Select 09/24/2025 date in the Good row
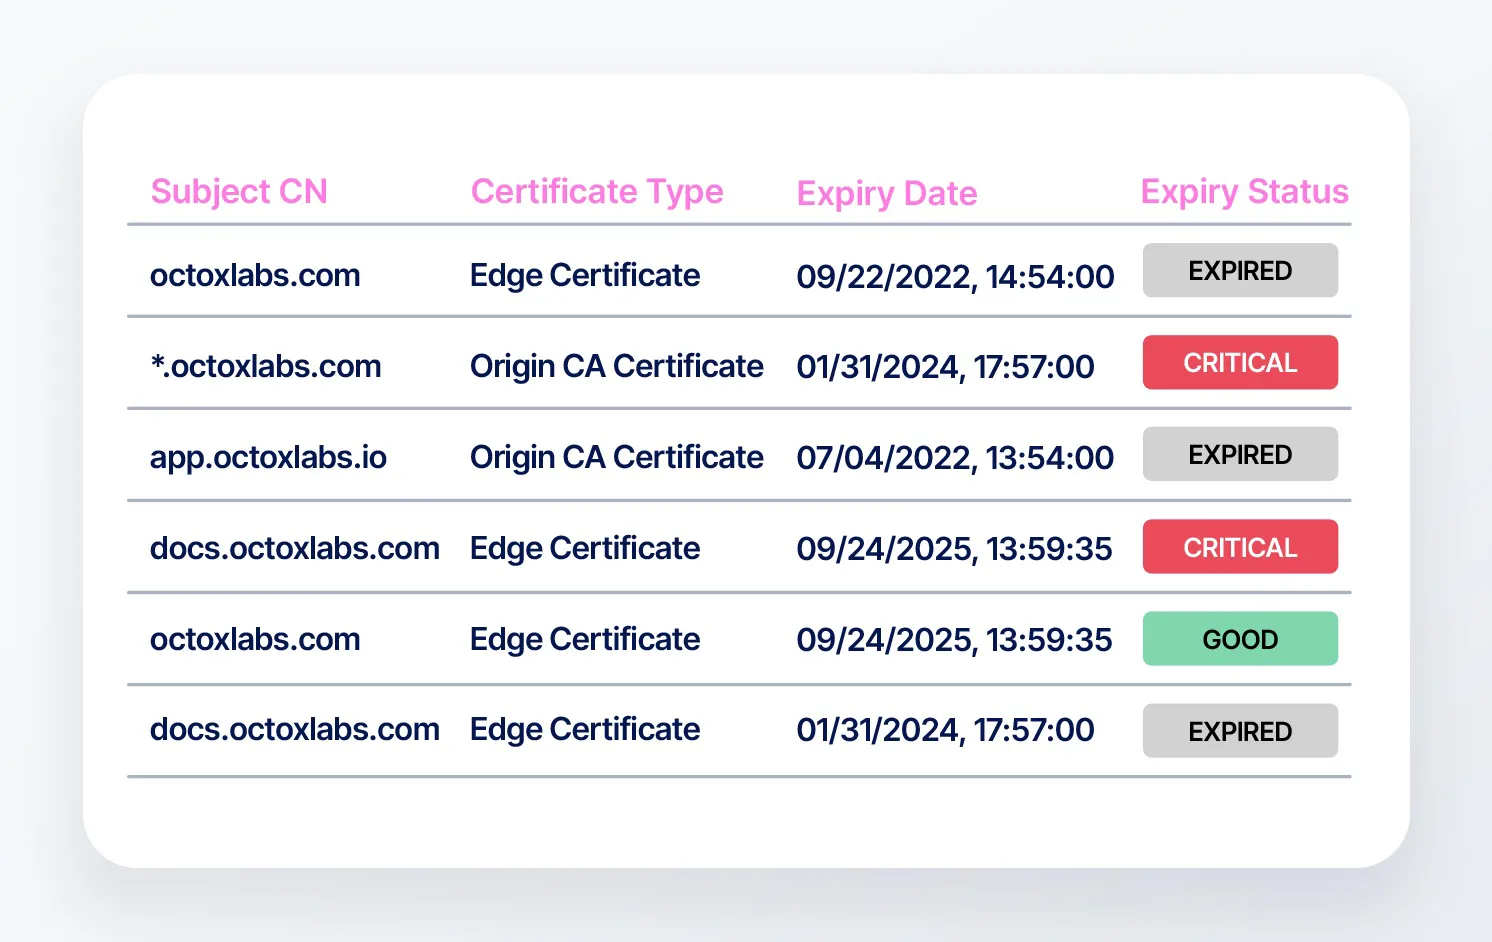 point(954,640)
